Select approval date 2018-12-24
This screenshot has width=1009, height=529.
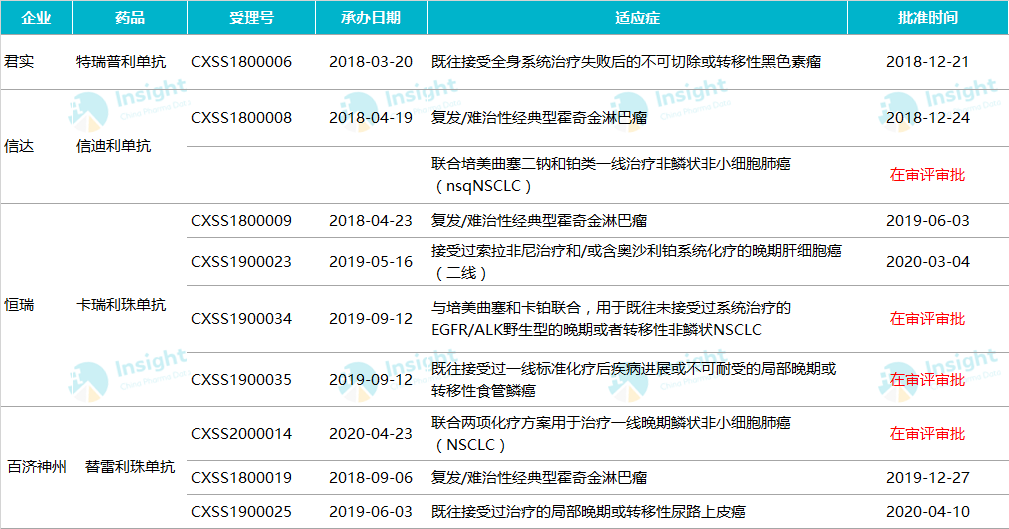928,118
